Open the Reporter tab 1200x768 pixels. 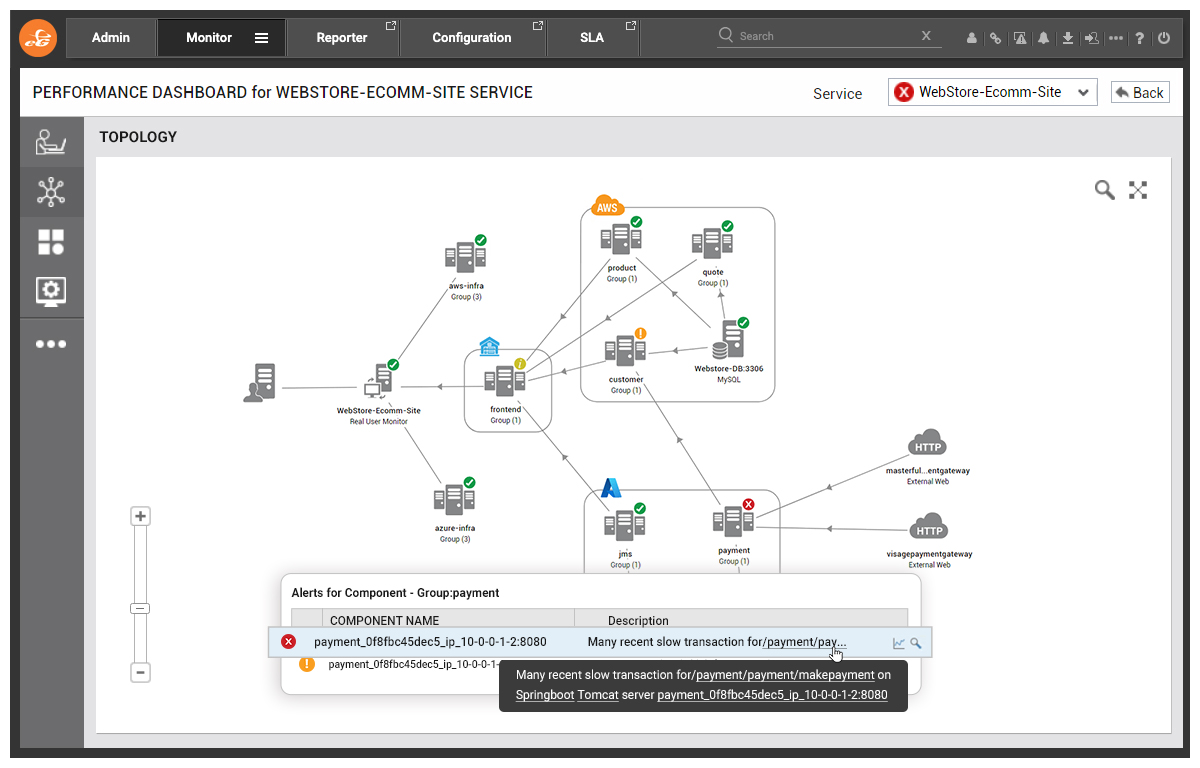(342, 38)
